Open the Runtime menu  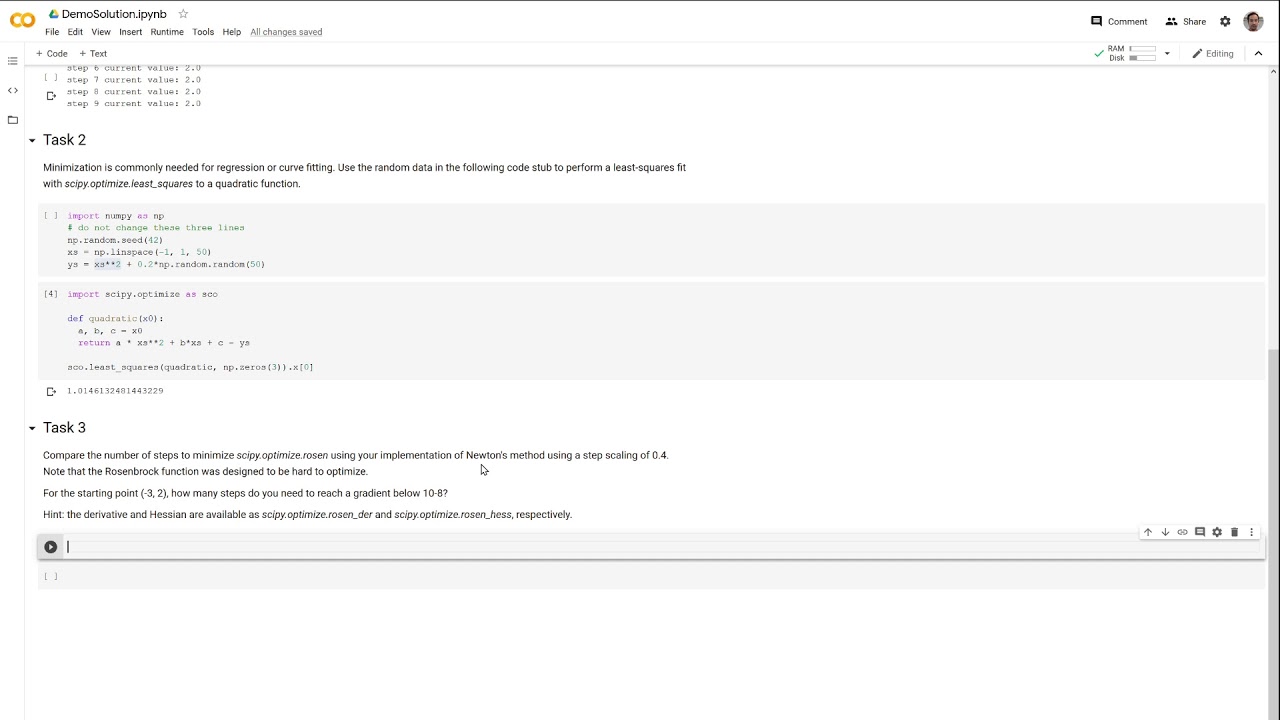click(x=167, y=32)
